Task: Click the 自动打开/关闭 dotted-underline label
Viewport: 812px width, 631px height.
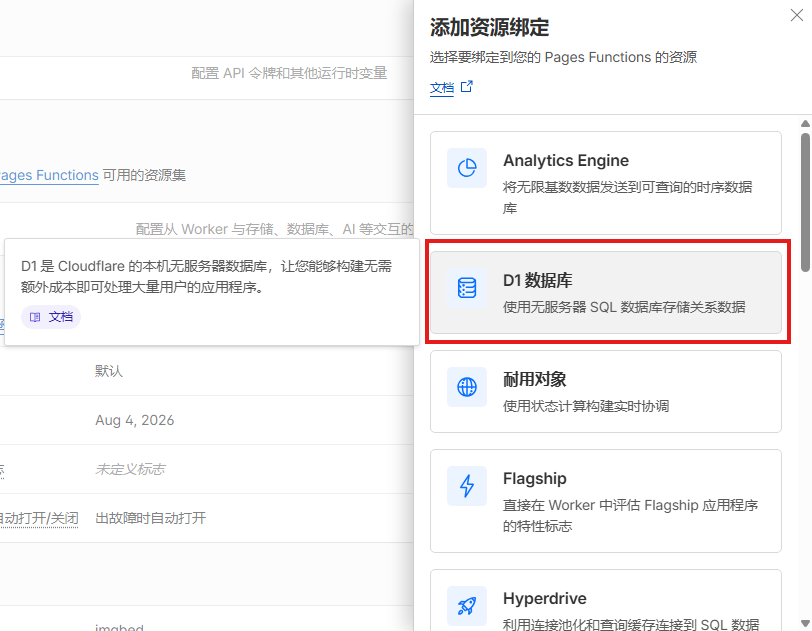Action: point(39,518)
